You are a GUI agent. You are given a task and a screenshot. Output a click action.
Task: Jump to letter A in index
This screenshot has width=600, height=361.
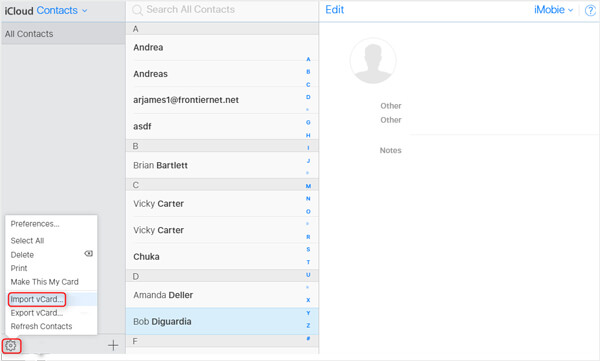pyautogui.click(x=308, y=59)
